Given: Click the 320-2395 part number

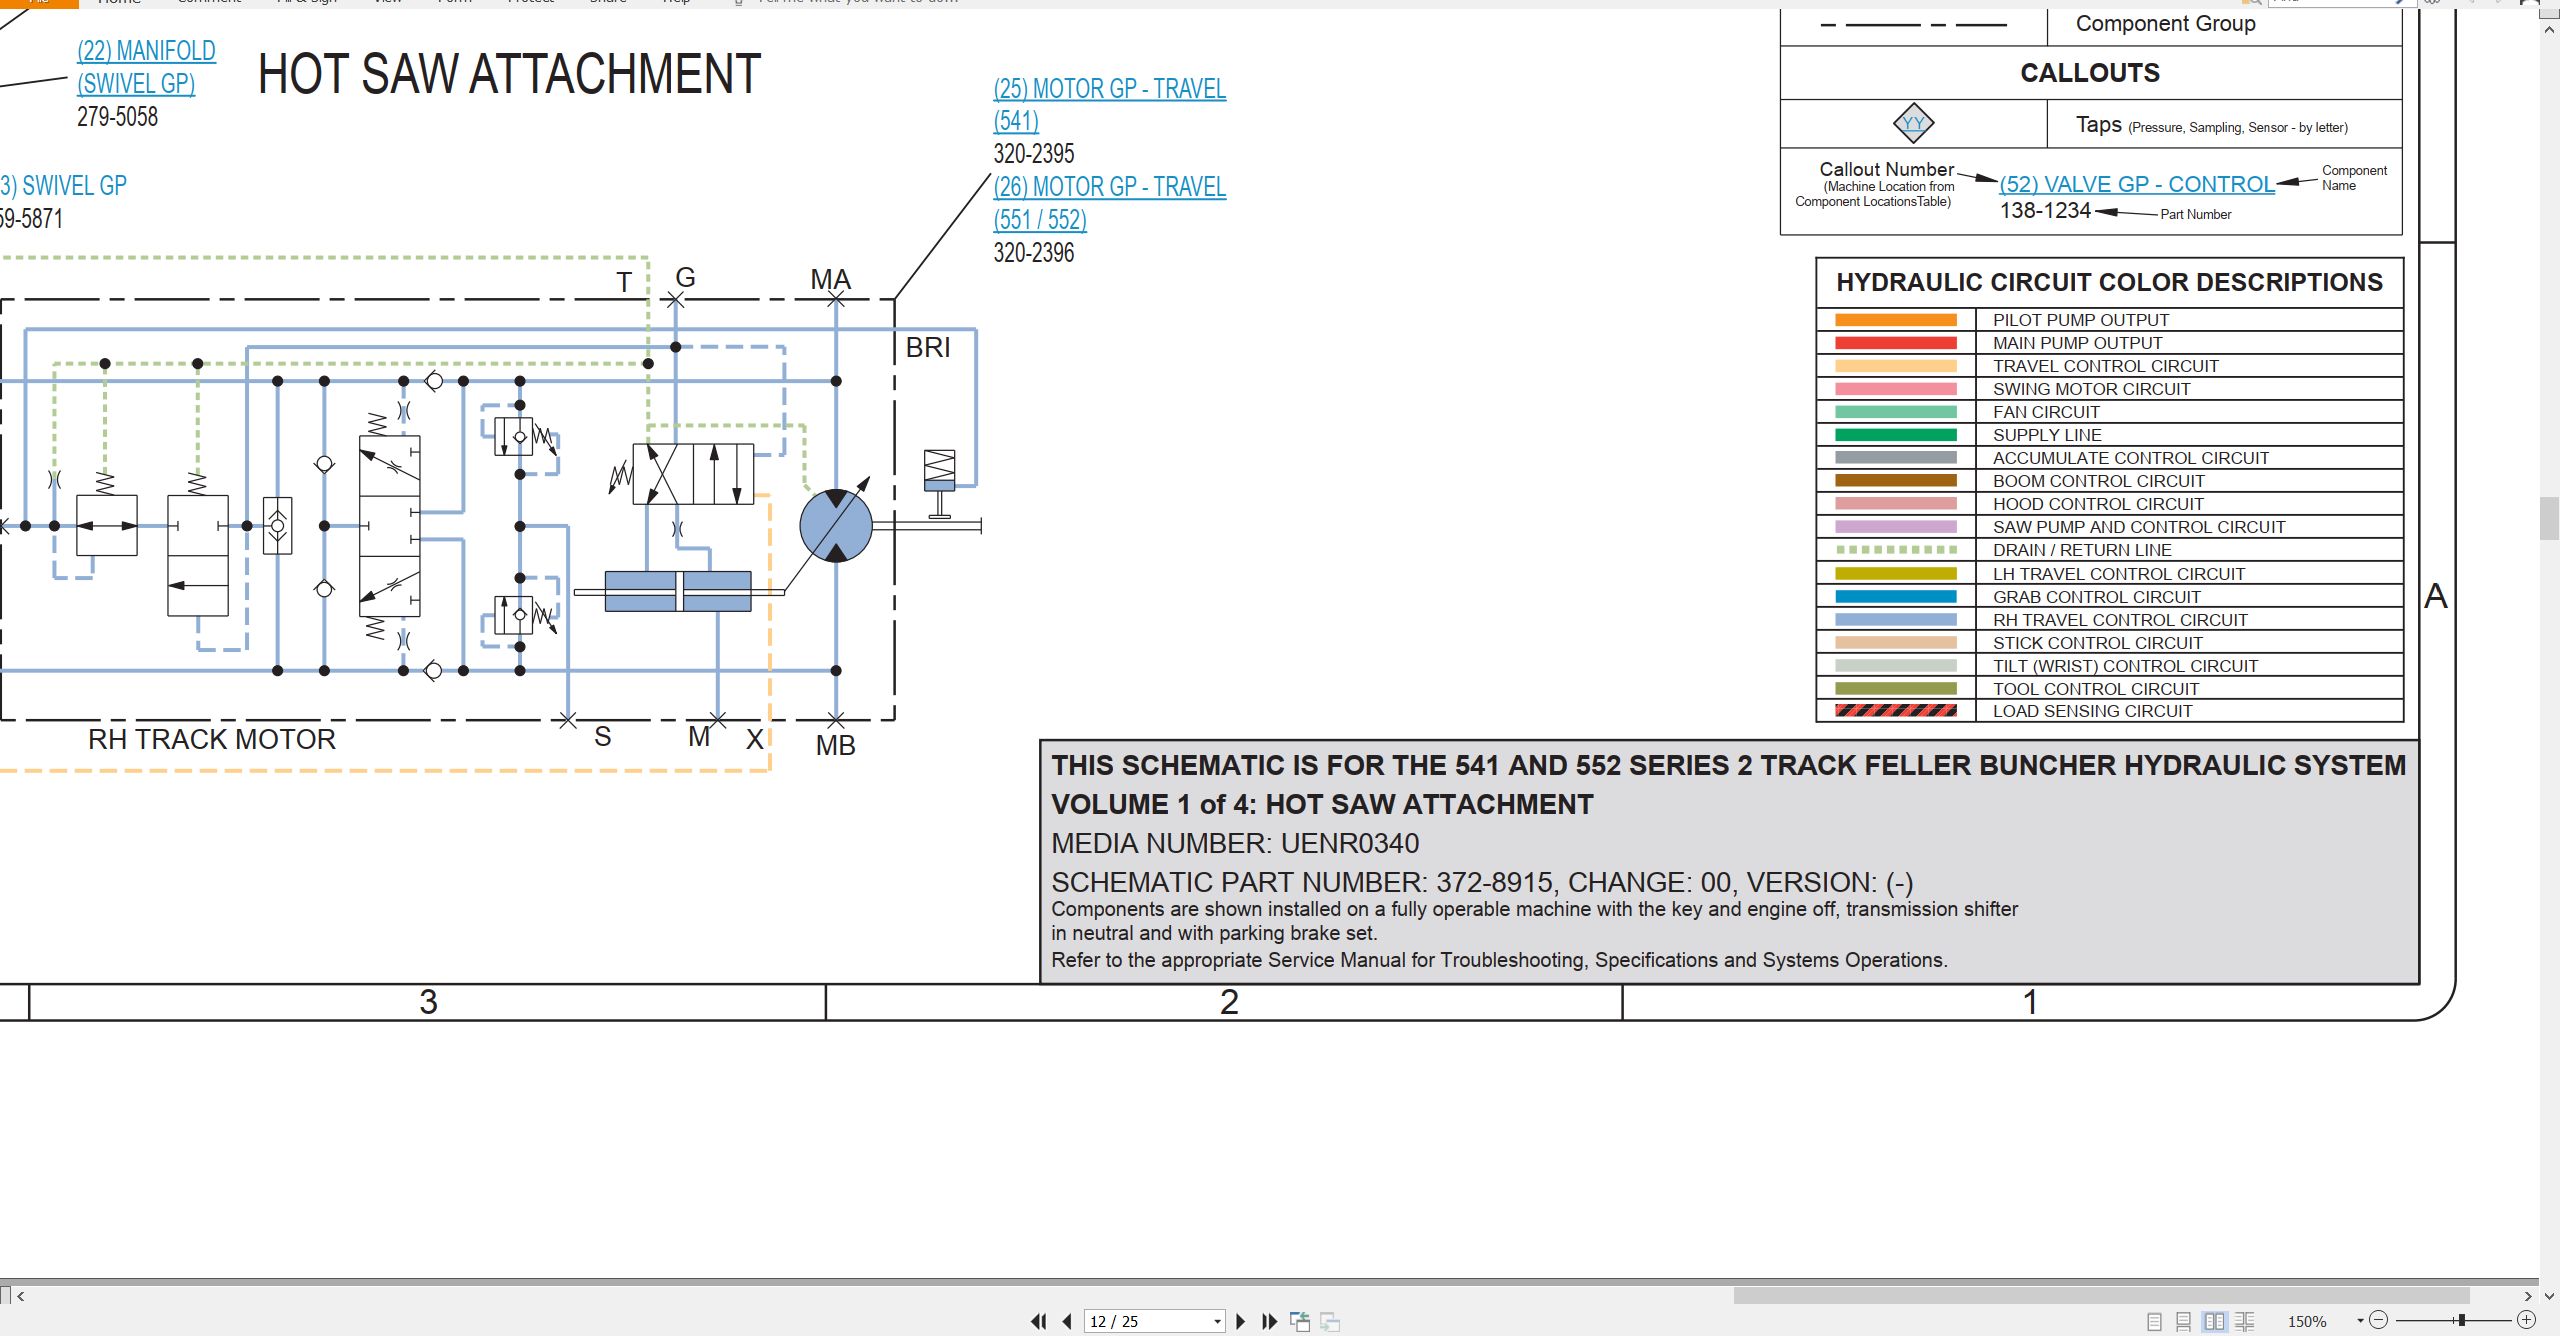Looking at the screenshot, I should tap(1034, 154).
